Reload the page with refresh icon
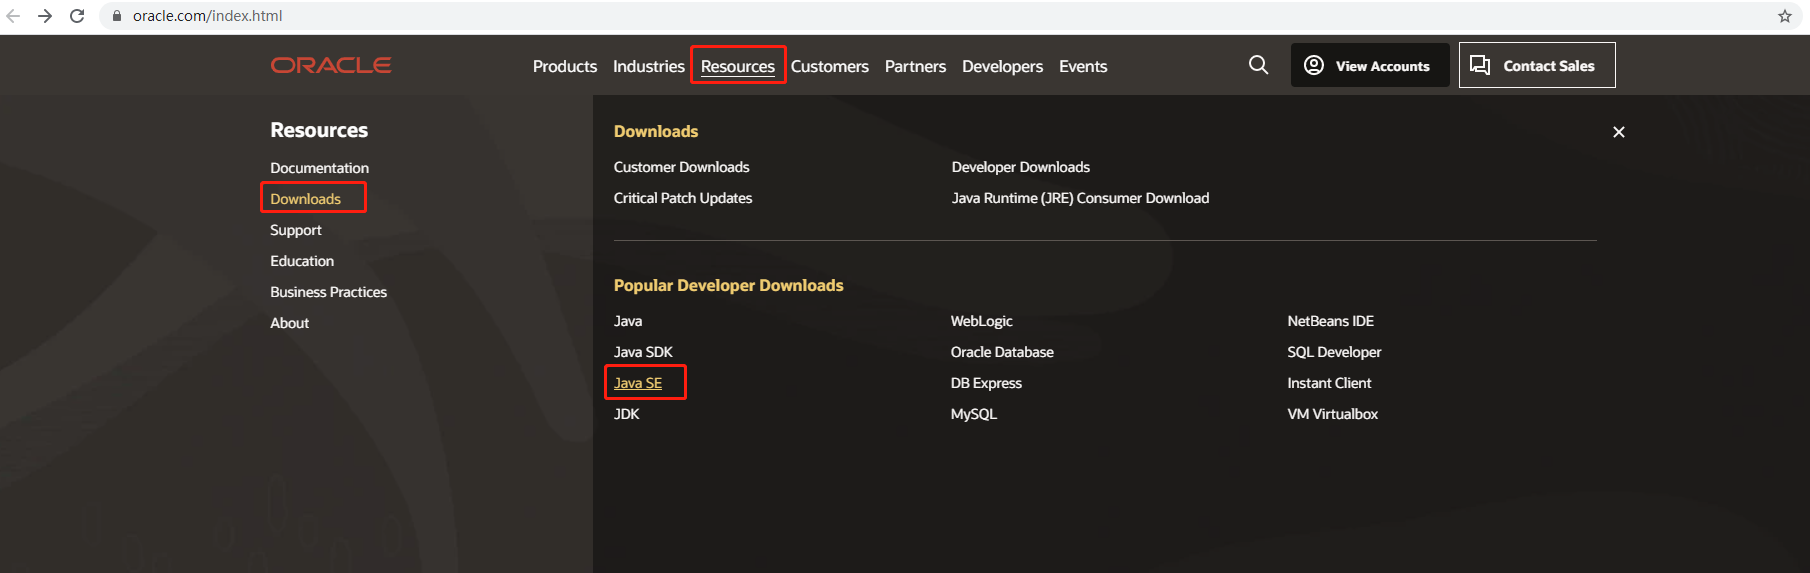The width and height of the screenshot is (1810, 573). point(77,16)
